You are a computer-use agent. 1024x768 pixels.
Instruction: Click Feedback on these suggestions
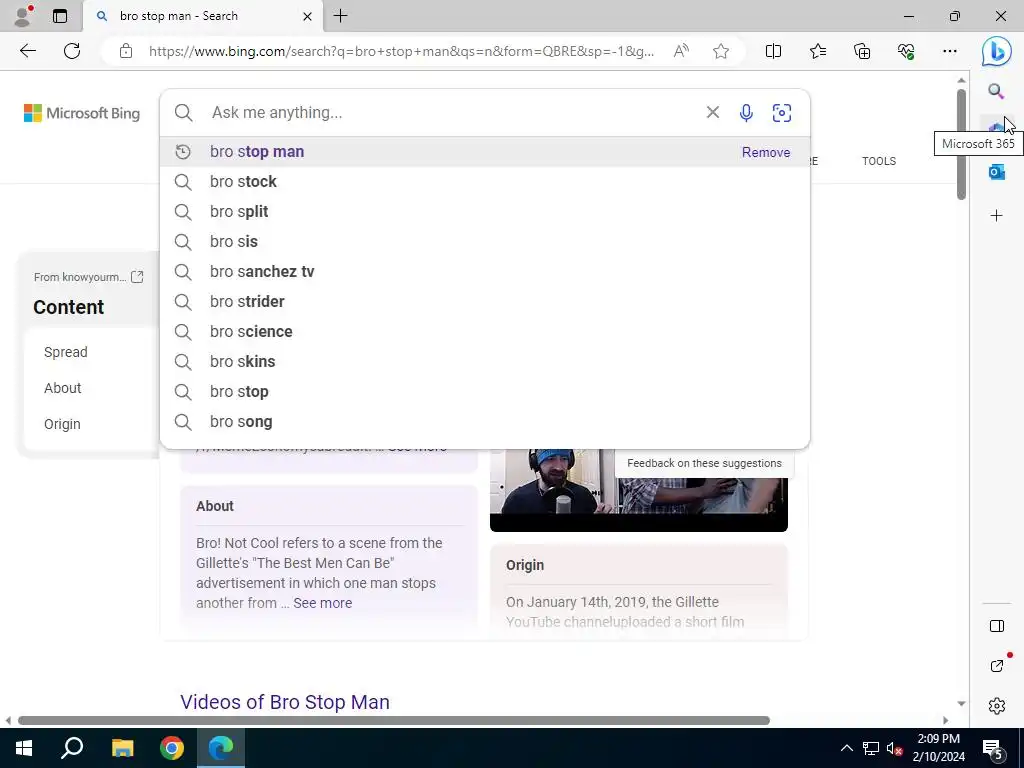tap(704, 463)
